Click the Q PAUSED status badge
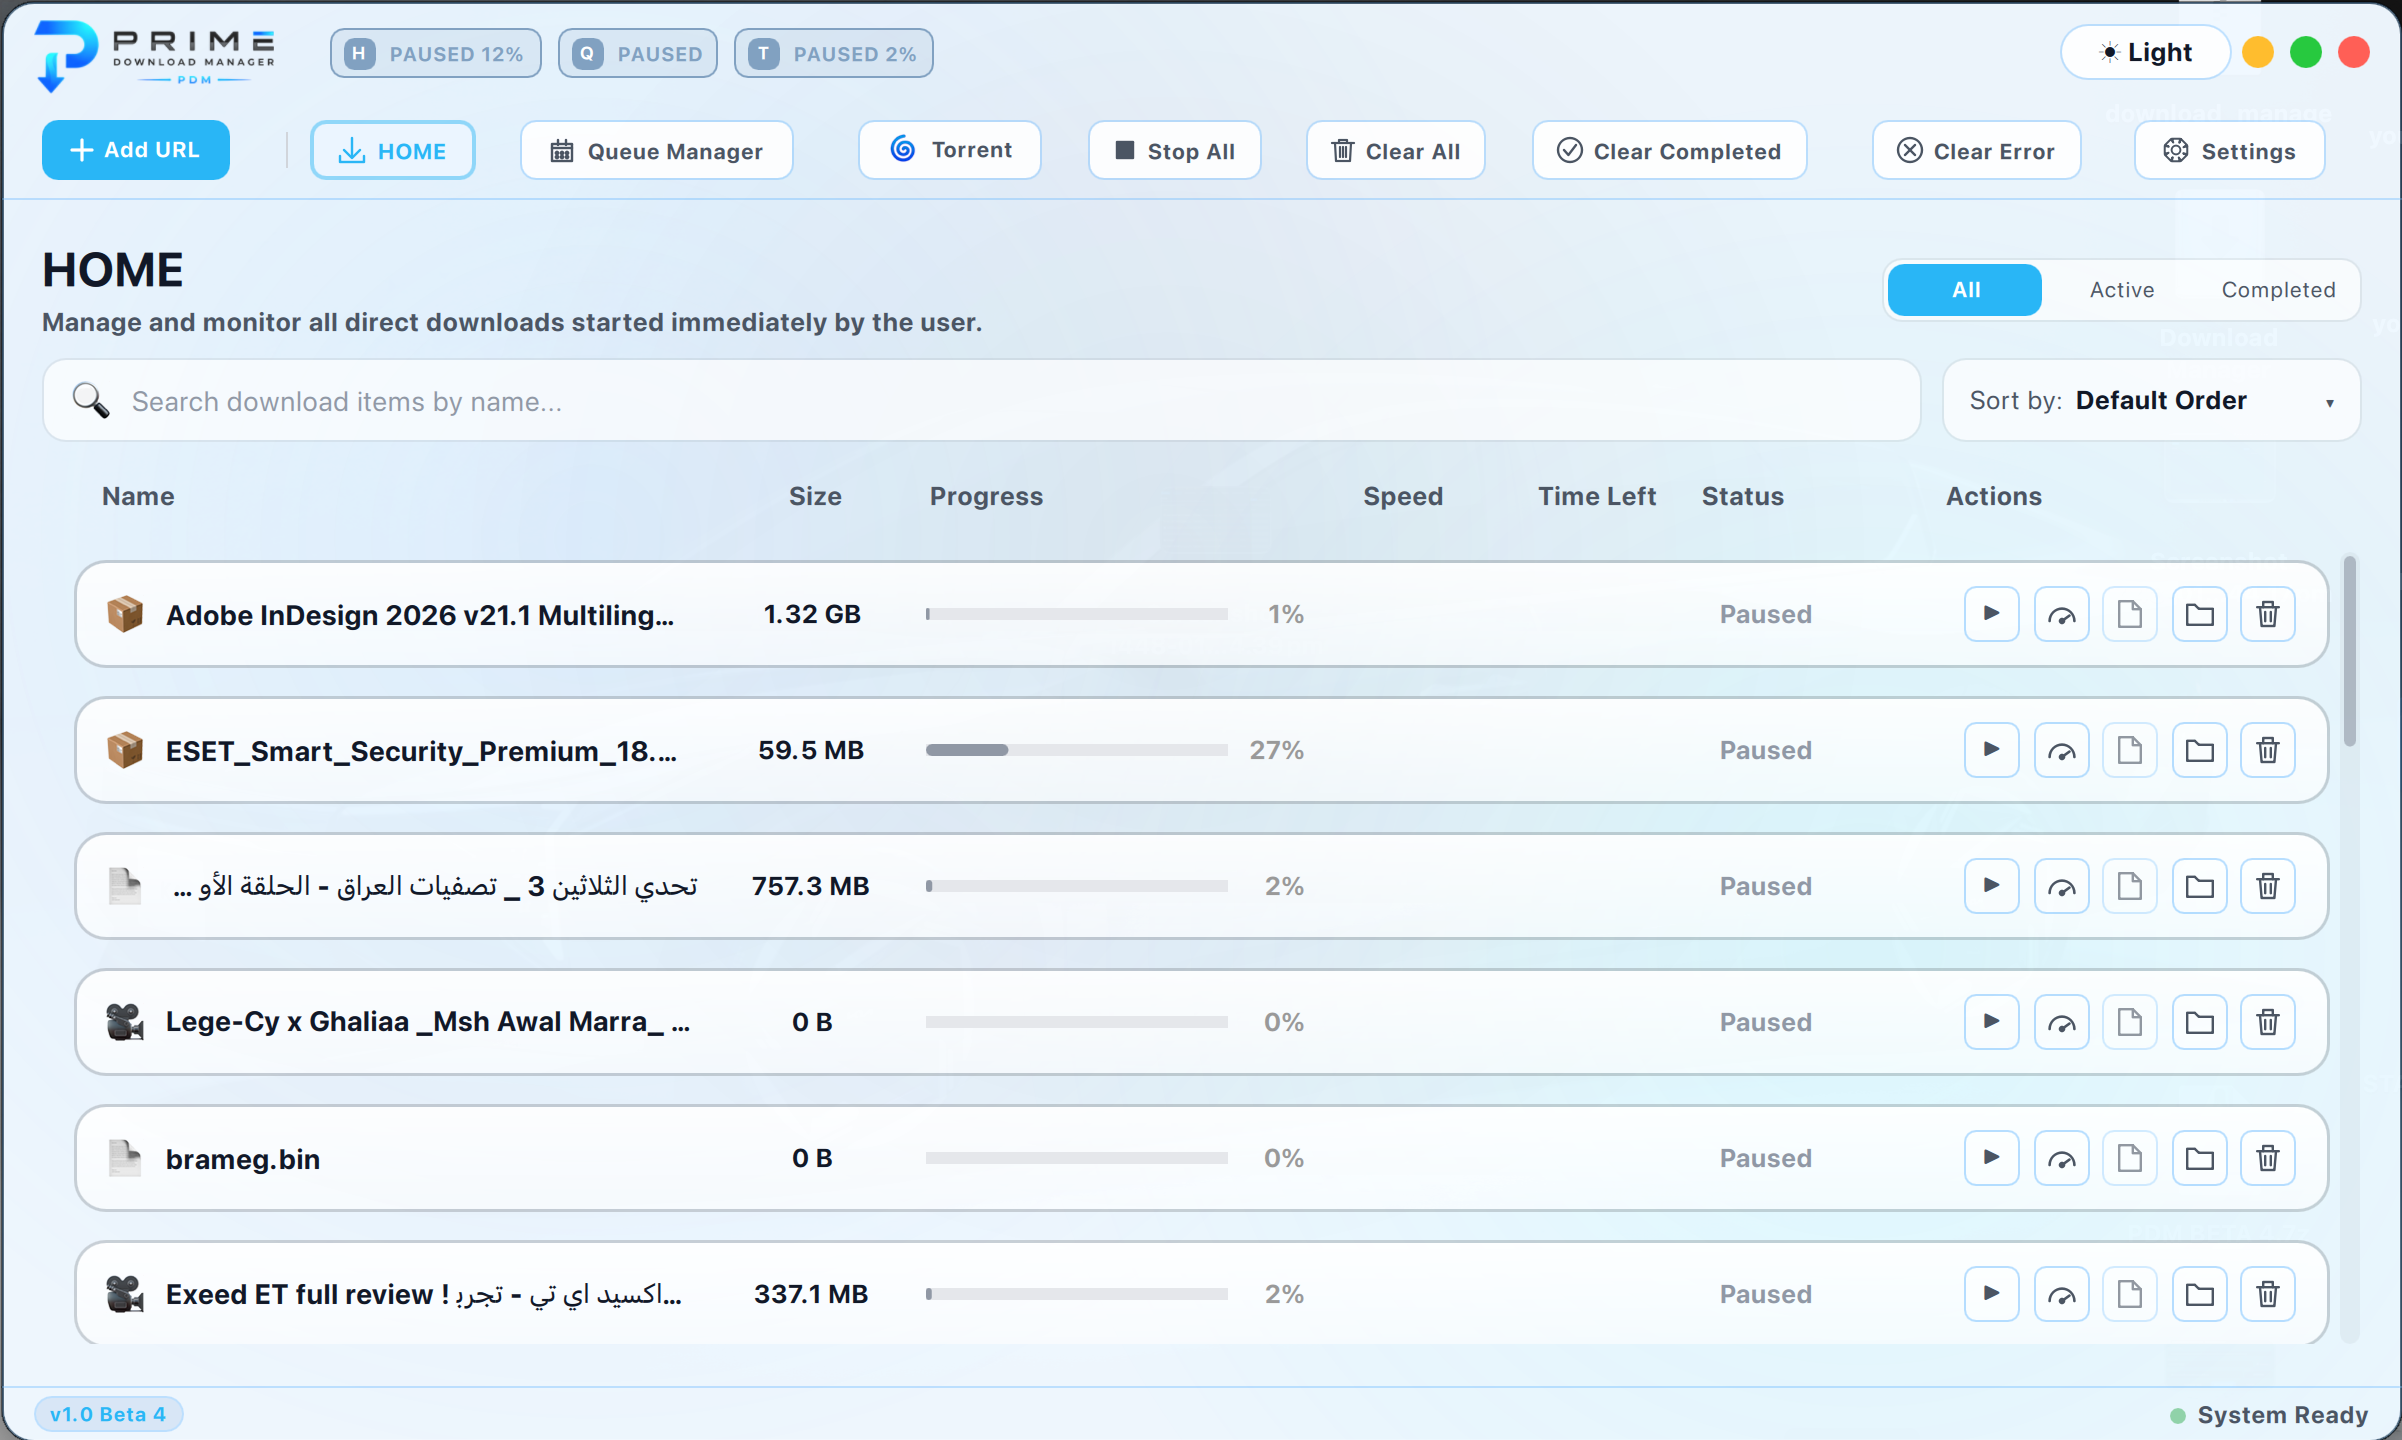This screenshot has width=2402, height=1440. (638, 54)
